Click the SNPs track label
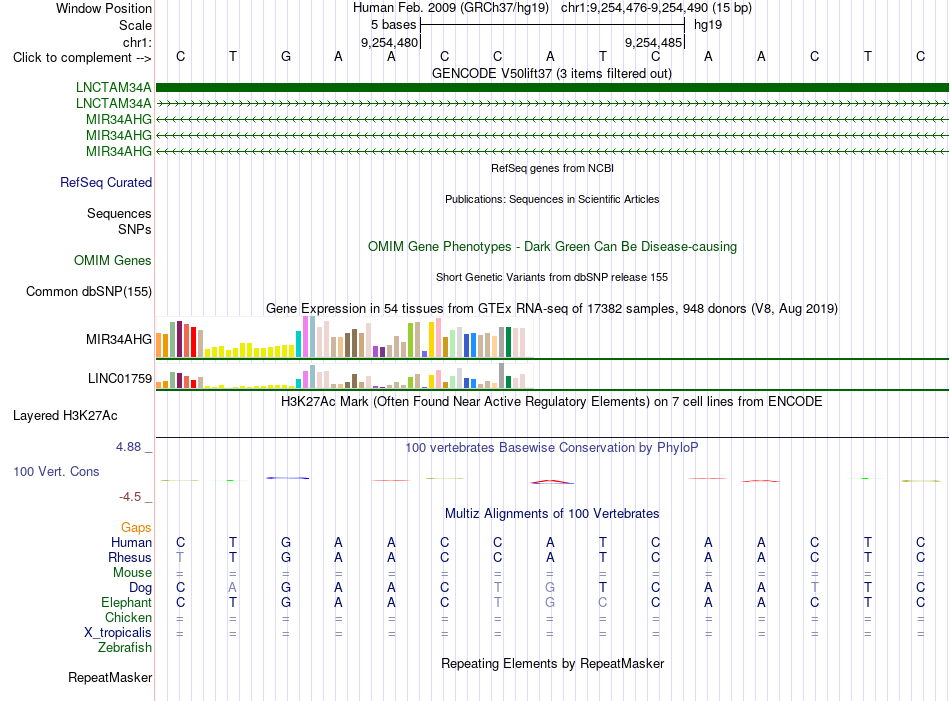This screenshot has width=950, height=701. coord(135,230)
